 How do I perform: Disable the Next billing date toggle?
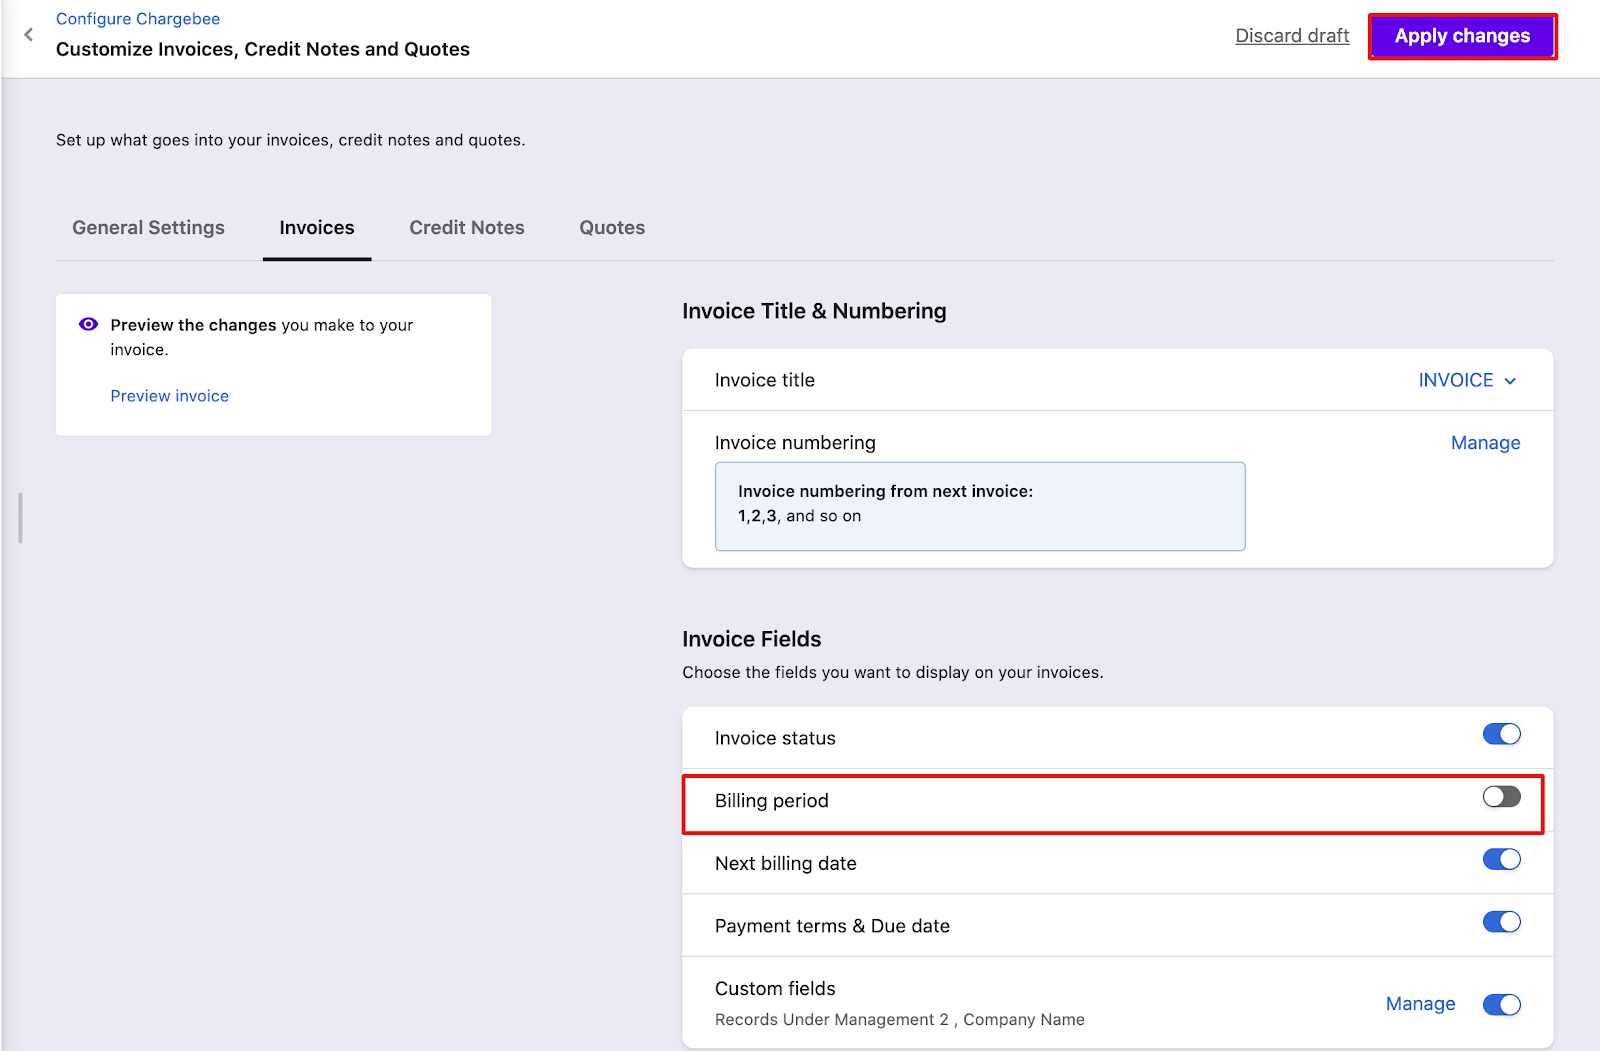tap(1501, 860)
